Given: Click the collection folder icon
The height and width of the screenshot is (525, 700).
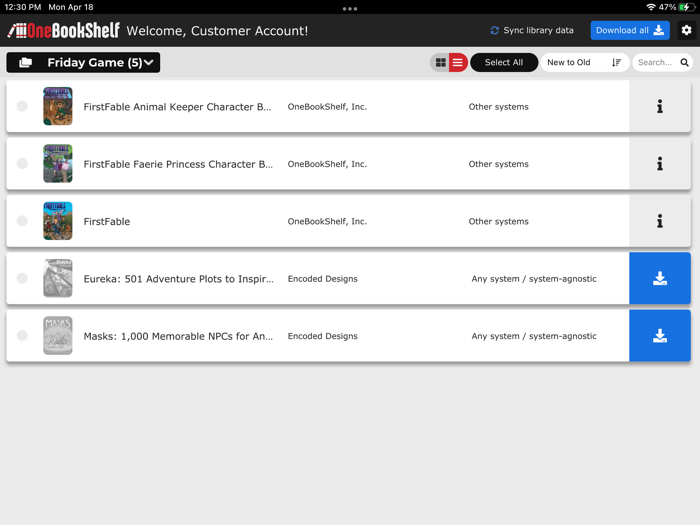Looking at the screenshot, I should point(25,62).
